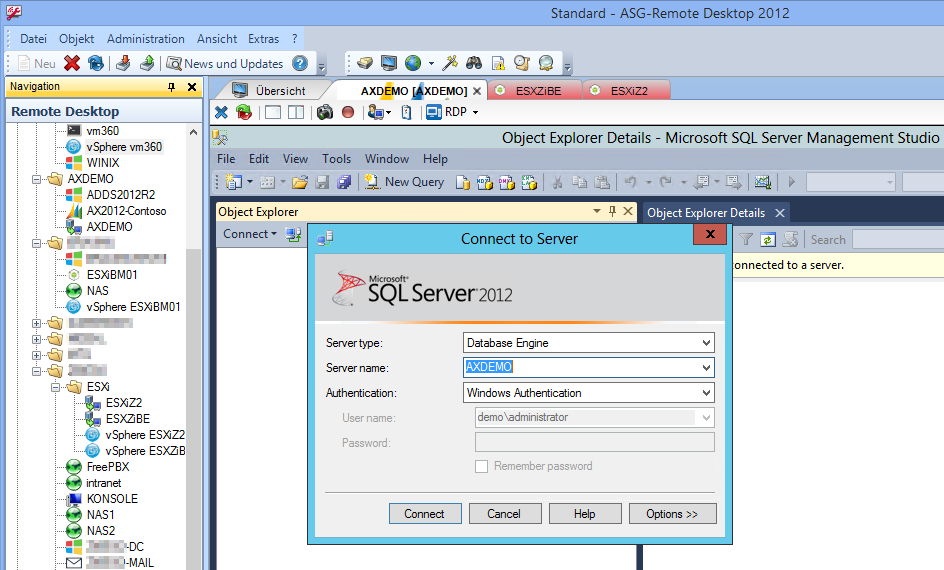Select WINIX in navigation tree
The height and width of the screenshot is (570, 944).
pos(103,163)
